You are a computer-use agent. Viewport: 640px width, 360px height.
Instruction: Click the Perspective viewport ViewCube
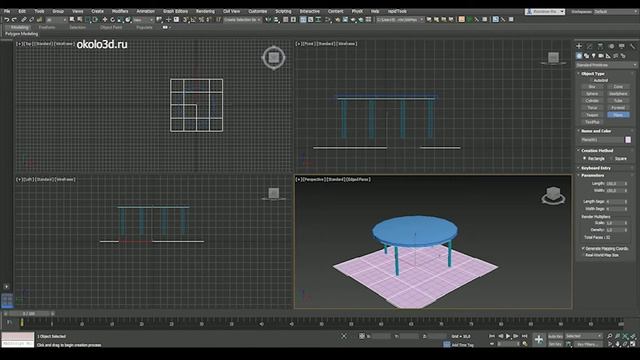pos(553,195)
